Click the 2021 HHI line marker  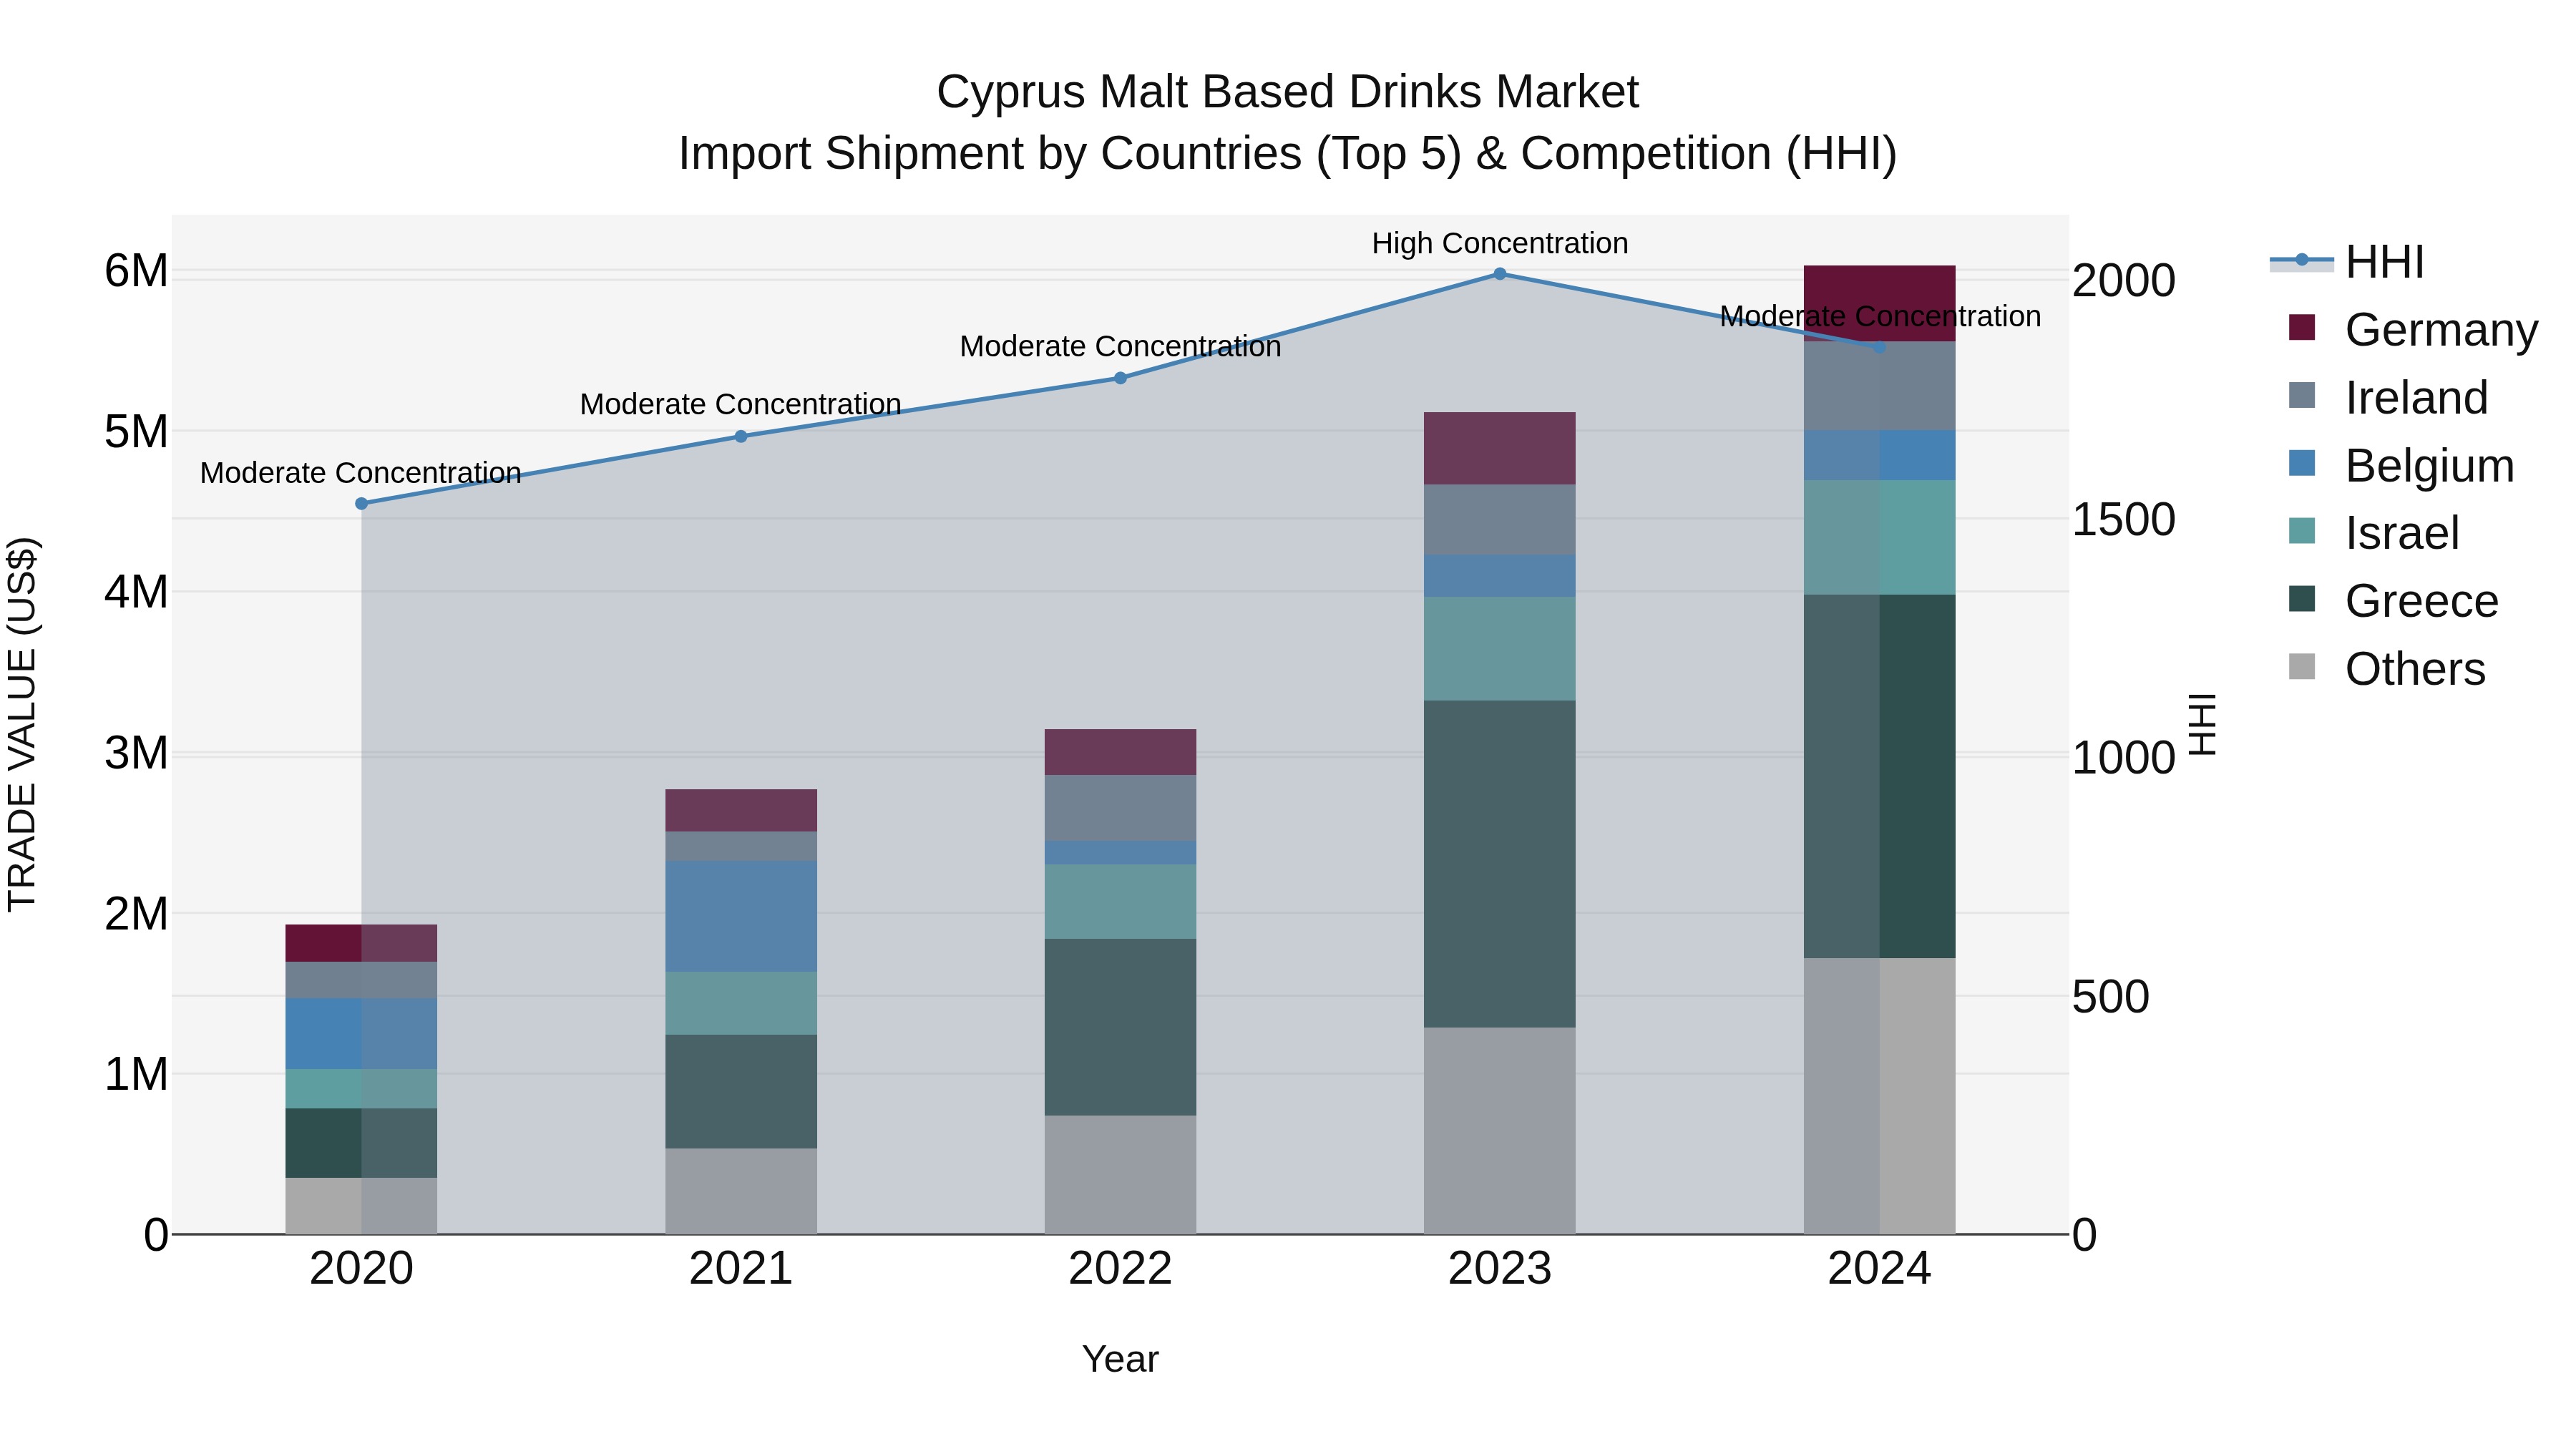tap(741, 436)
